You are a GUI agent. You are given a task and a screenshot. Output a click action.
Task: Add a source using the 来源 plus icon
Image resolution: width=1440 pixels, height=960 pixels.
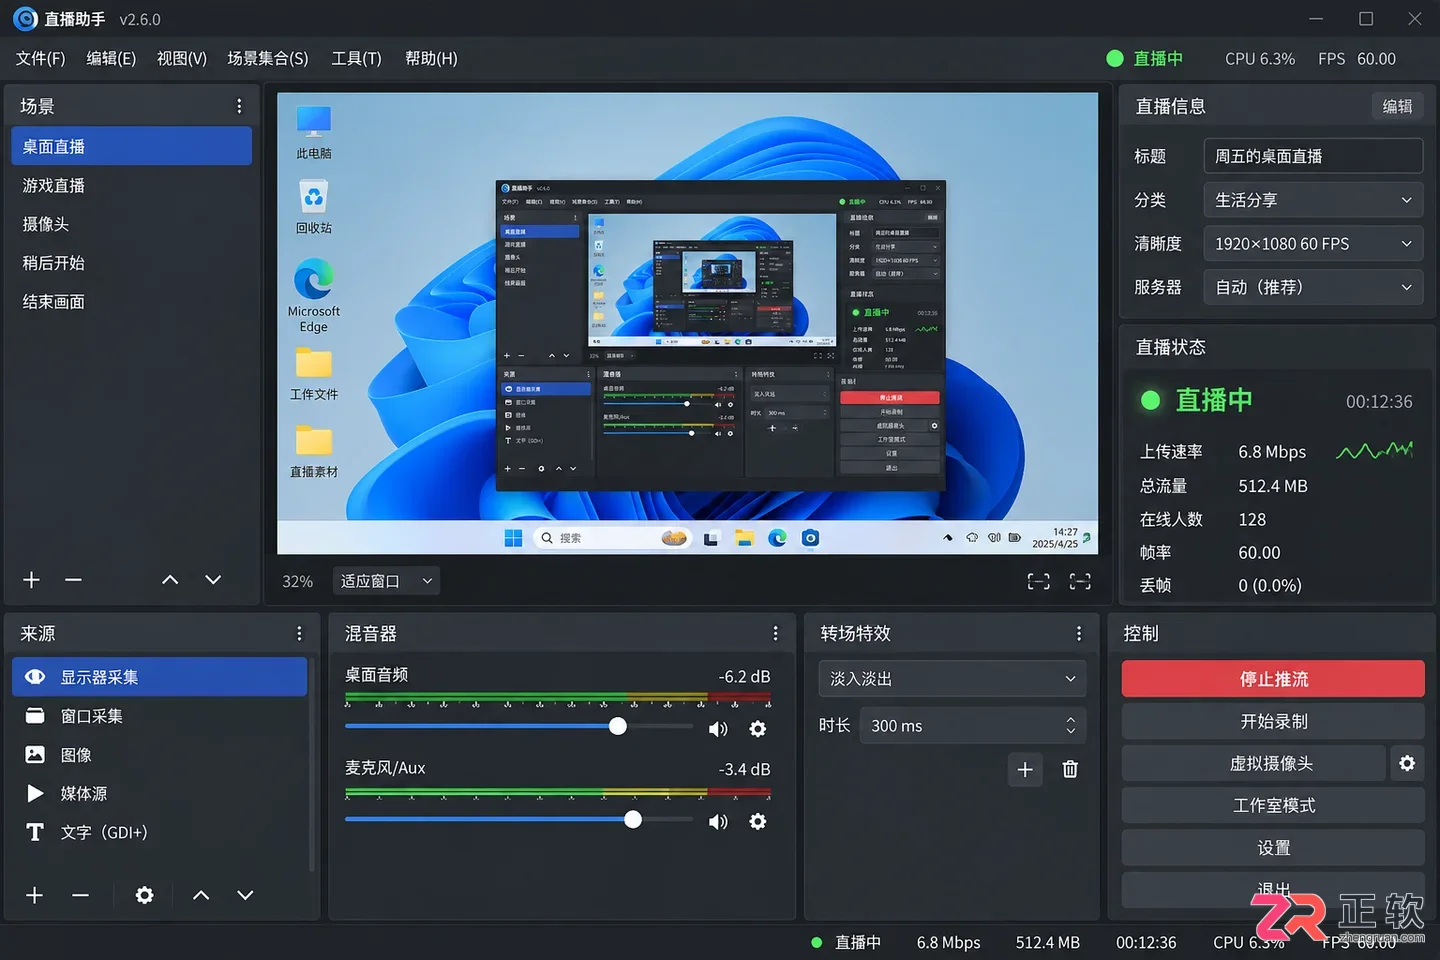(34, 895)
